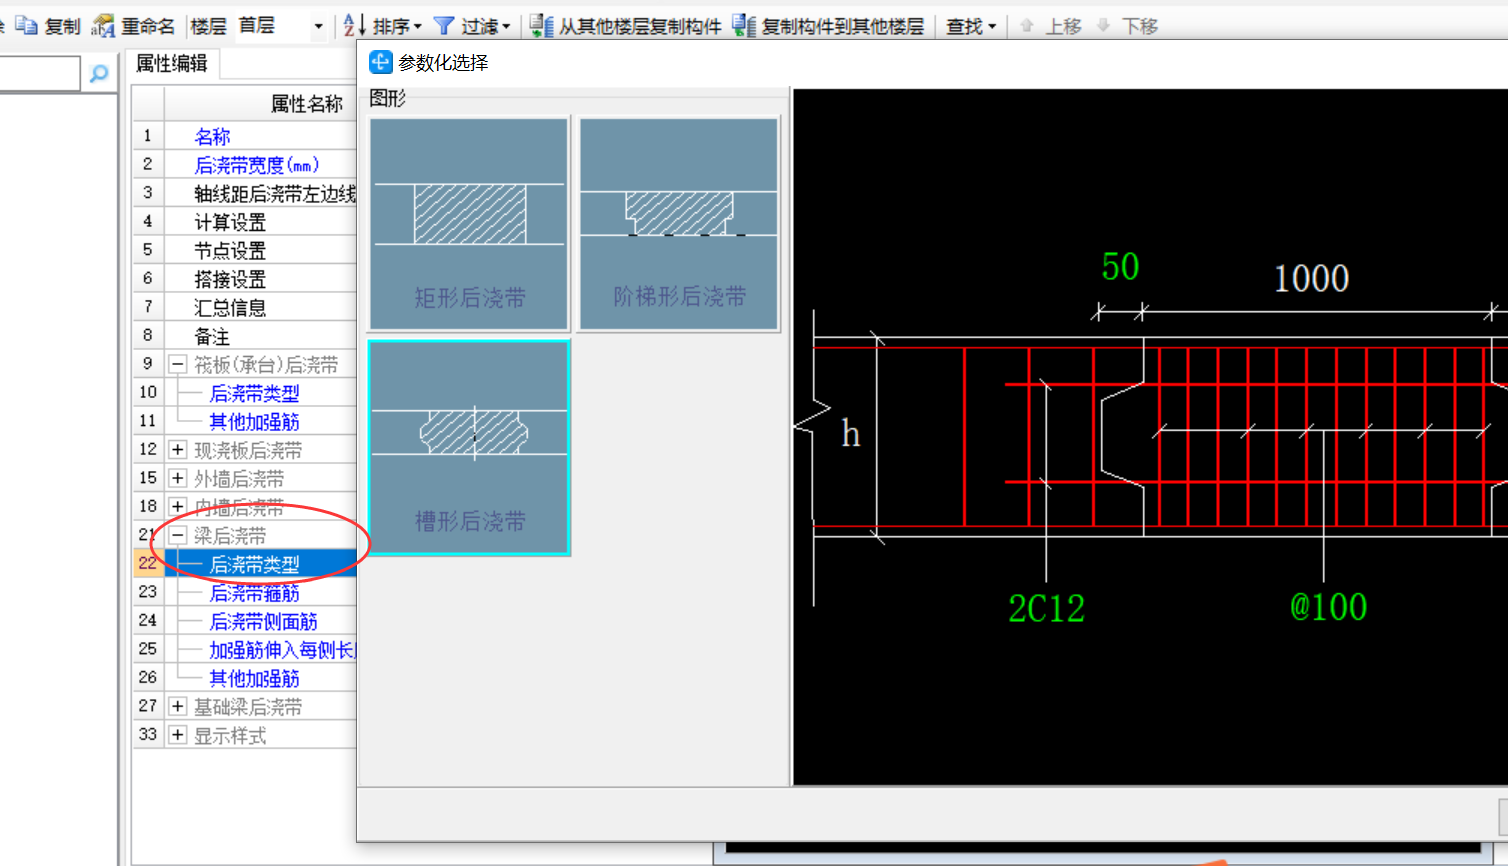Select the 计算设置 property row
The width and height of the screenshot is (1508, 866).
[x=245, y=222]
